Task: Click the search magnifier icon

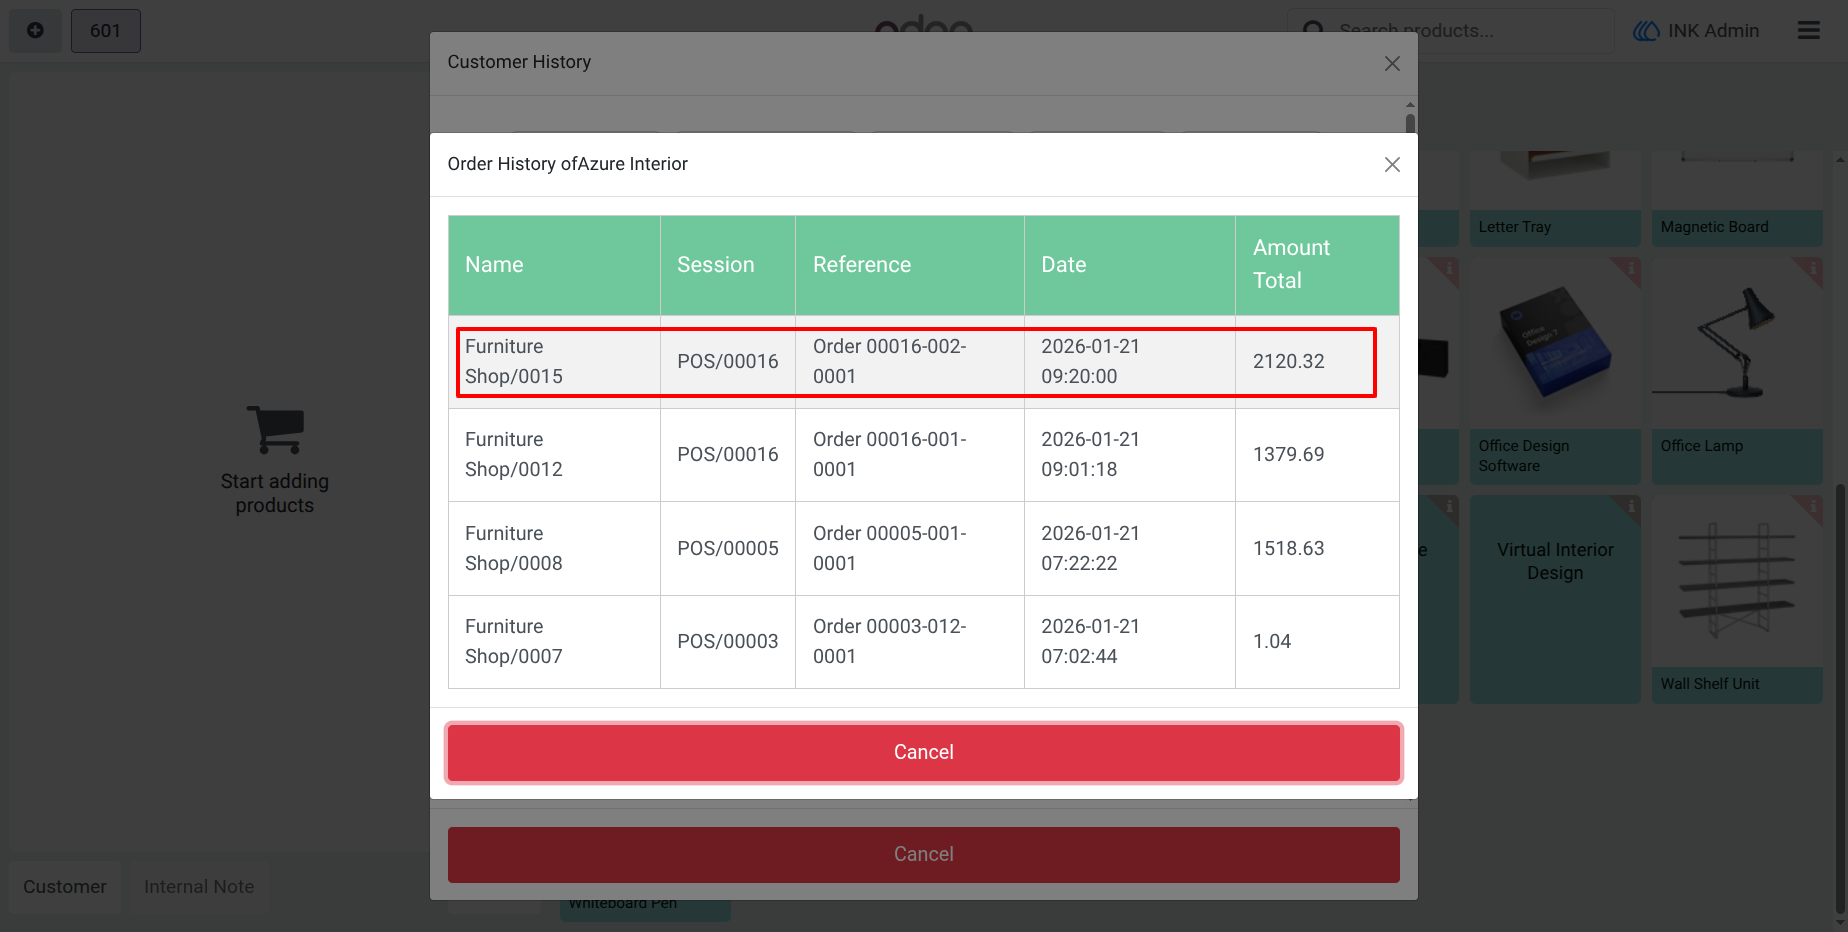Action: click(x=1313, y=31)
